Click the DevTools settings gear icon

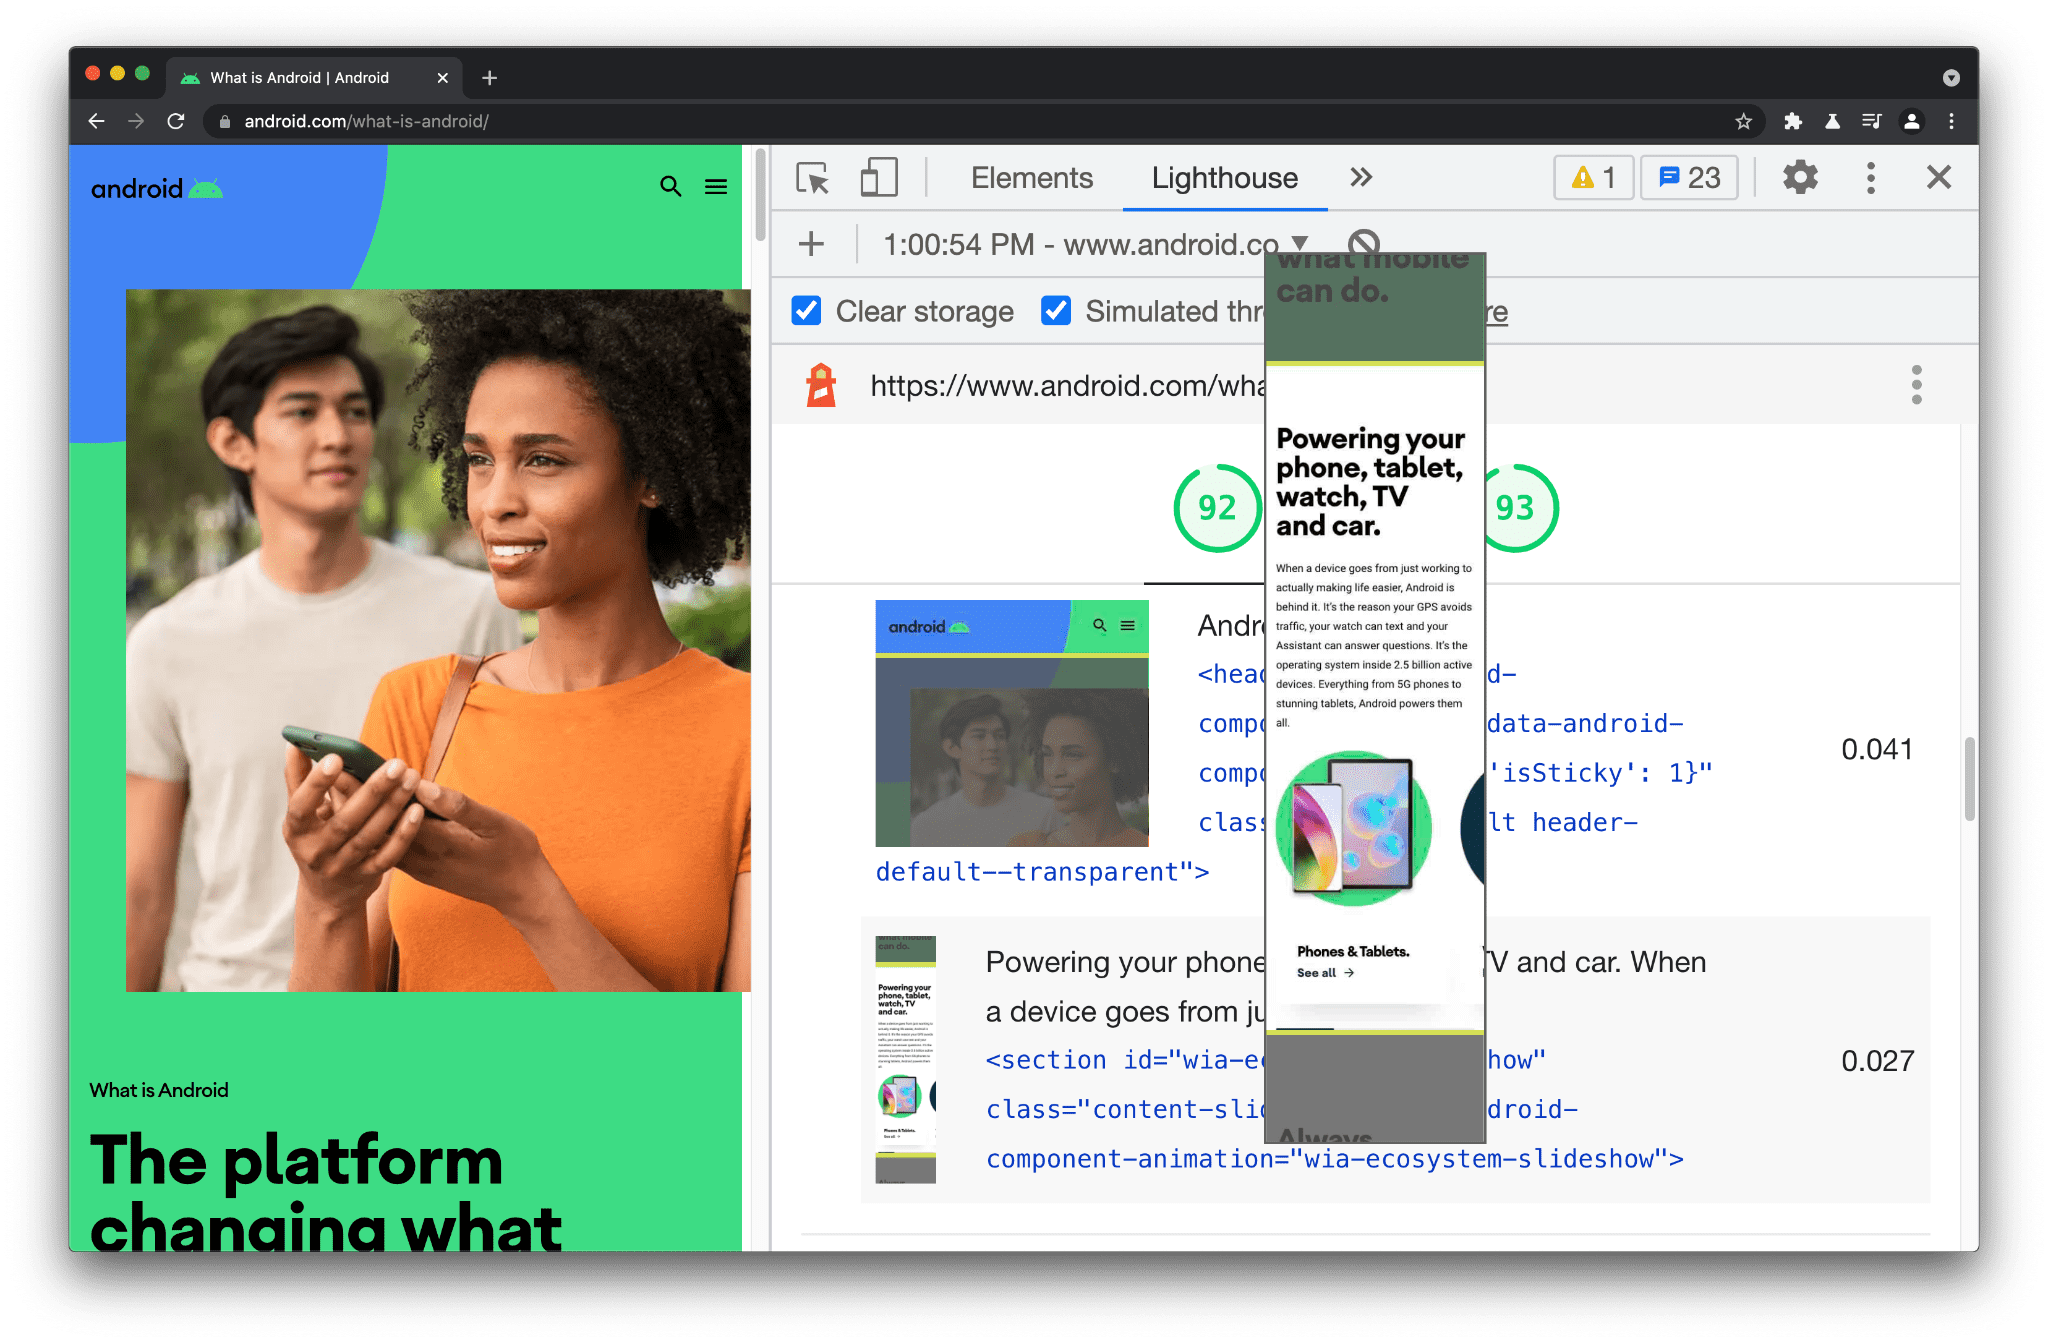click(x=1799, y=178)
